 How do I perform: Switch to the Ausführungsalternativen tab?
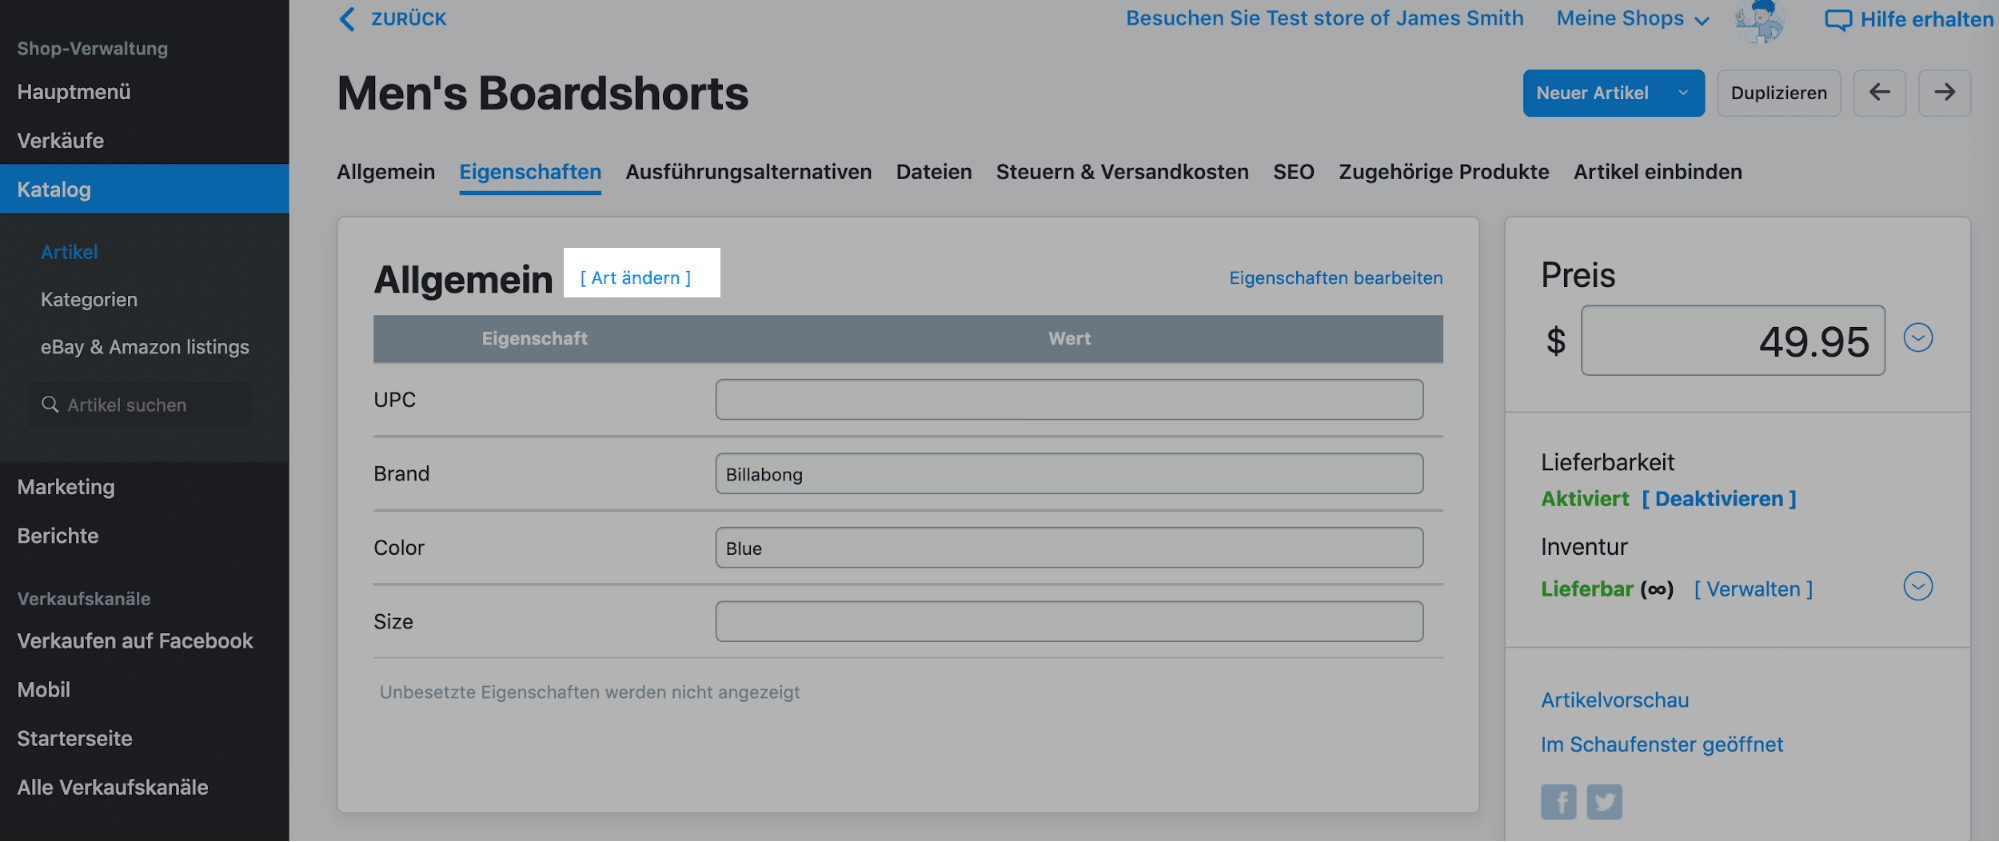click(748, 172)
